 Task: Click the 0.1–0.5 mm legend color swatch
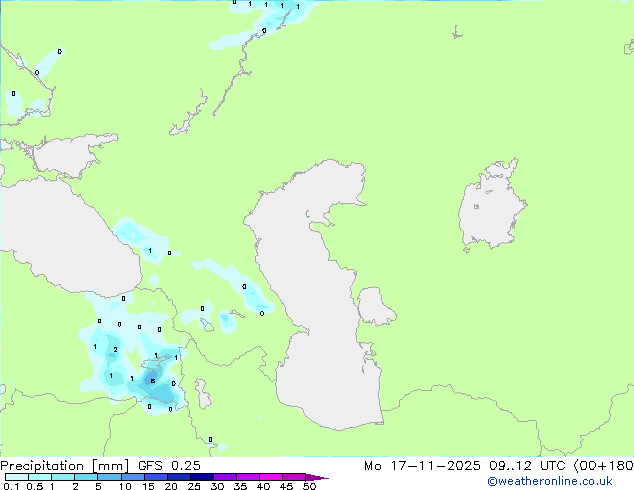point(17,477)
